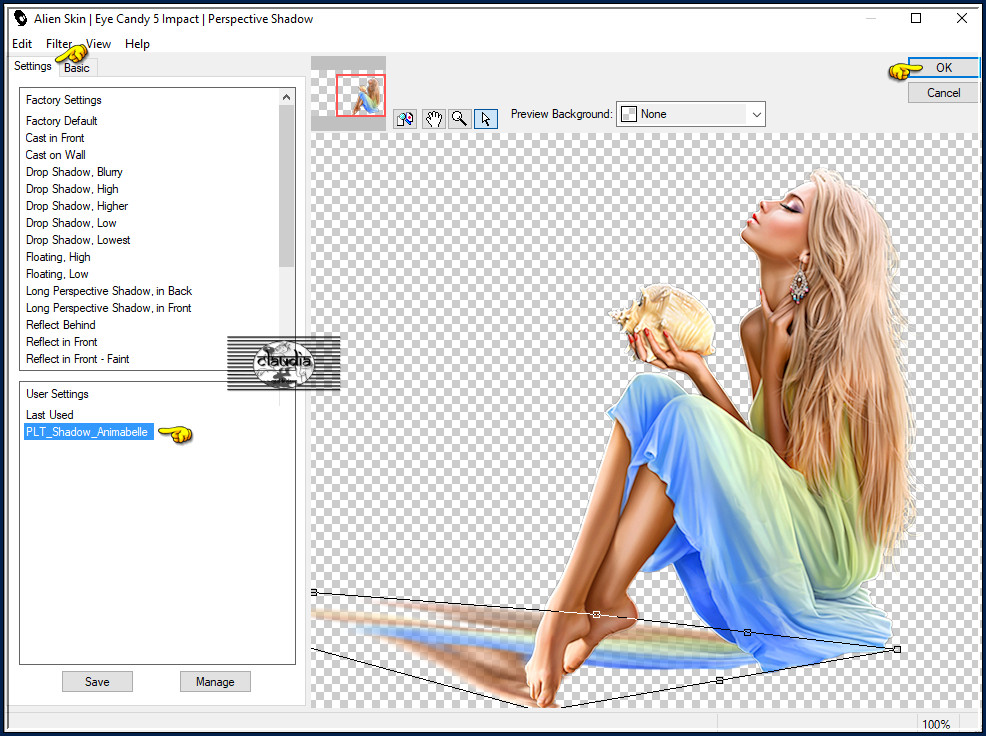Click the 100% zoom level in status bar

click(936, 725)
